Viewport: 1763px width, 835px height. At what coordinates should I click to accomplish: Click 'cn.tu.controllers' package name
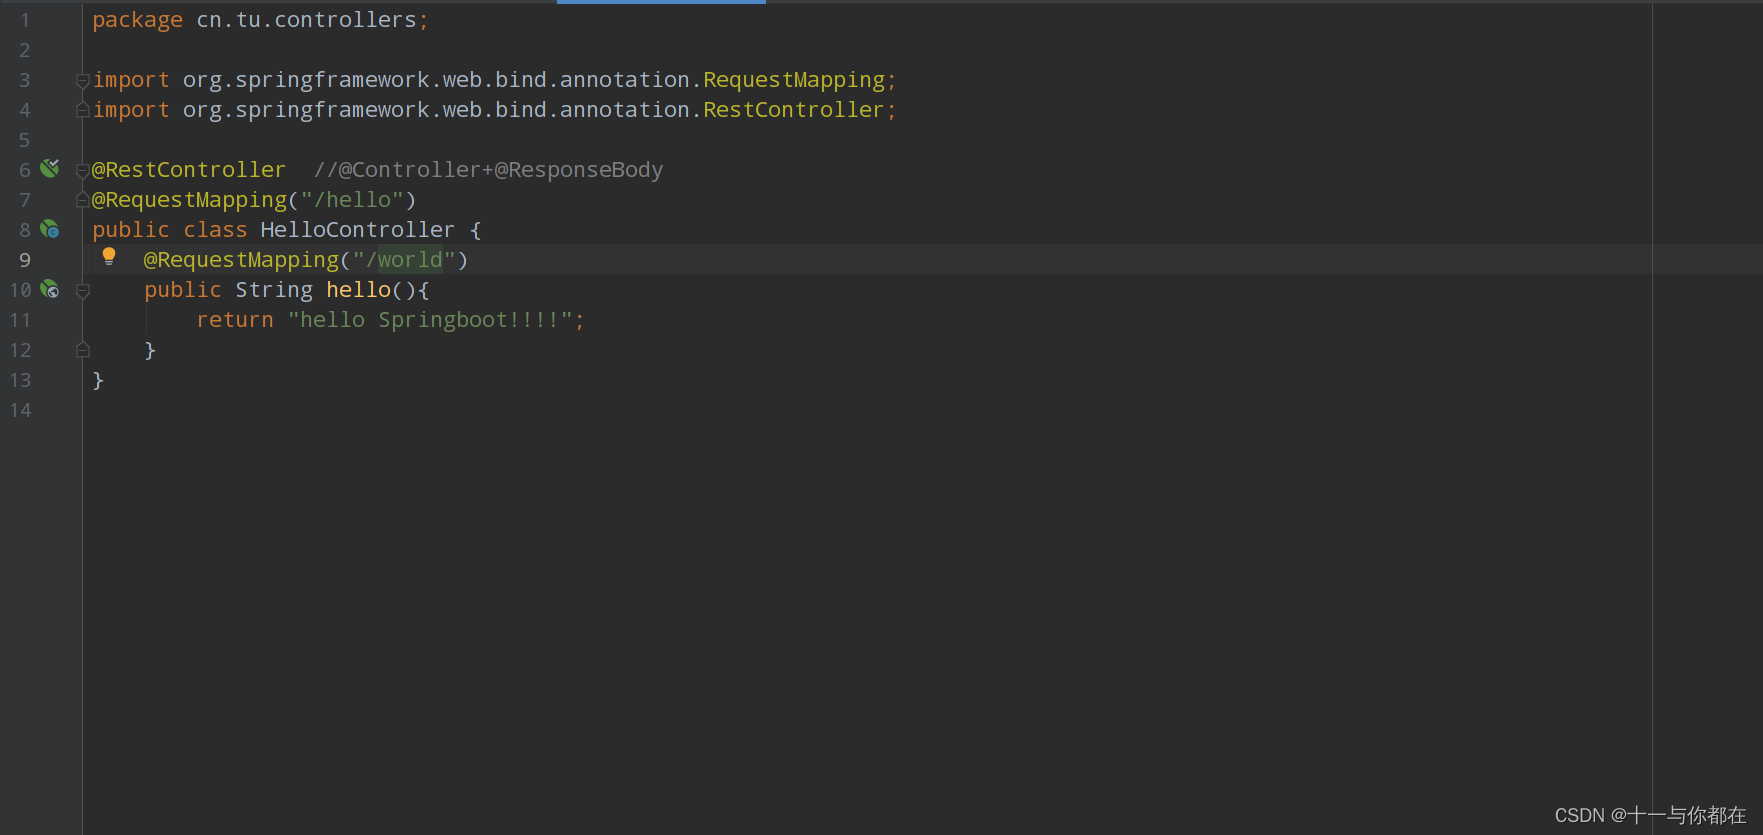click(x=306, y=20)
